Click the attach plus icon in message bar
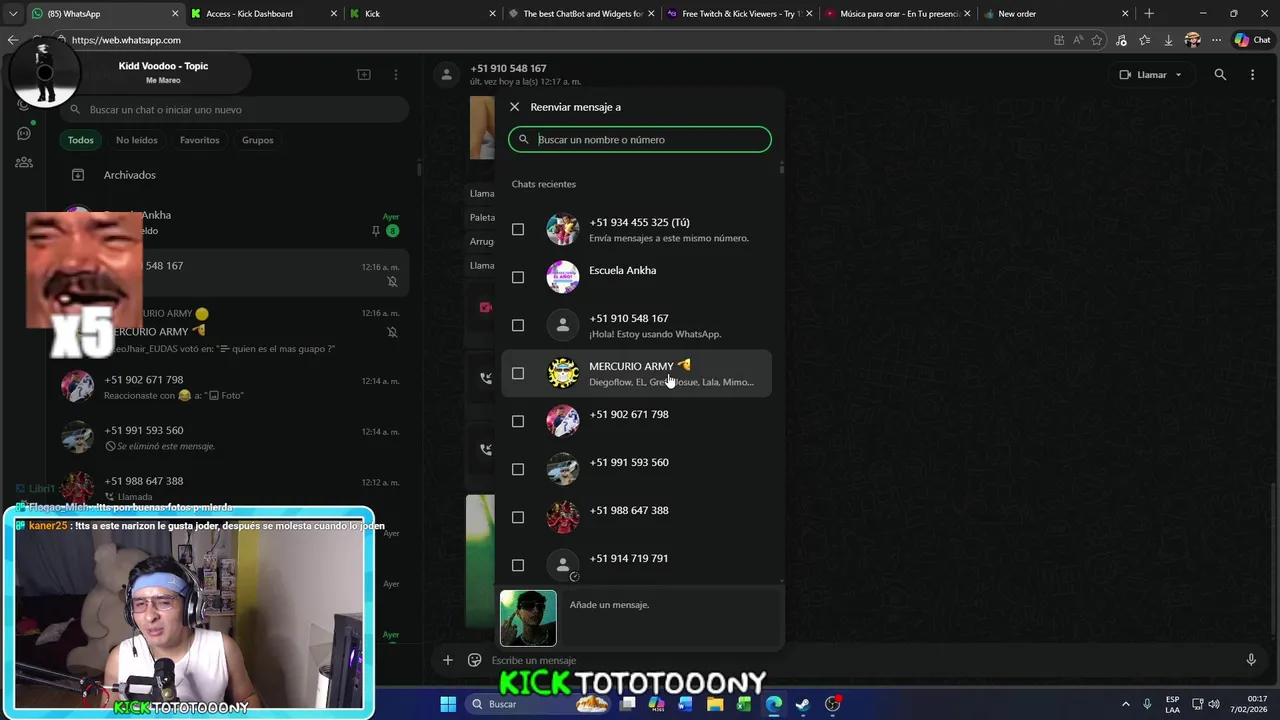This screenshot has height=720, width=1280. coord(448,660)
